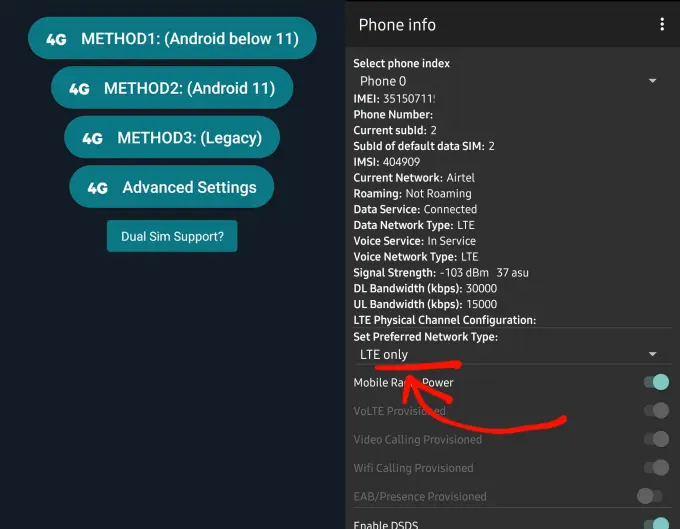
Task: Tap the Dual Sim Support? button
Action: (x=172, y=236)
